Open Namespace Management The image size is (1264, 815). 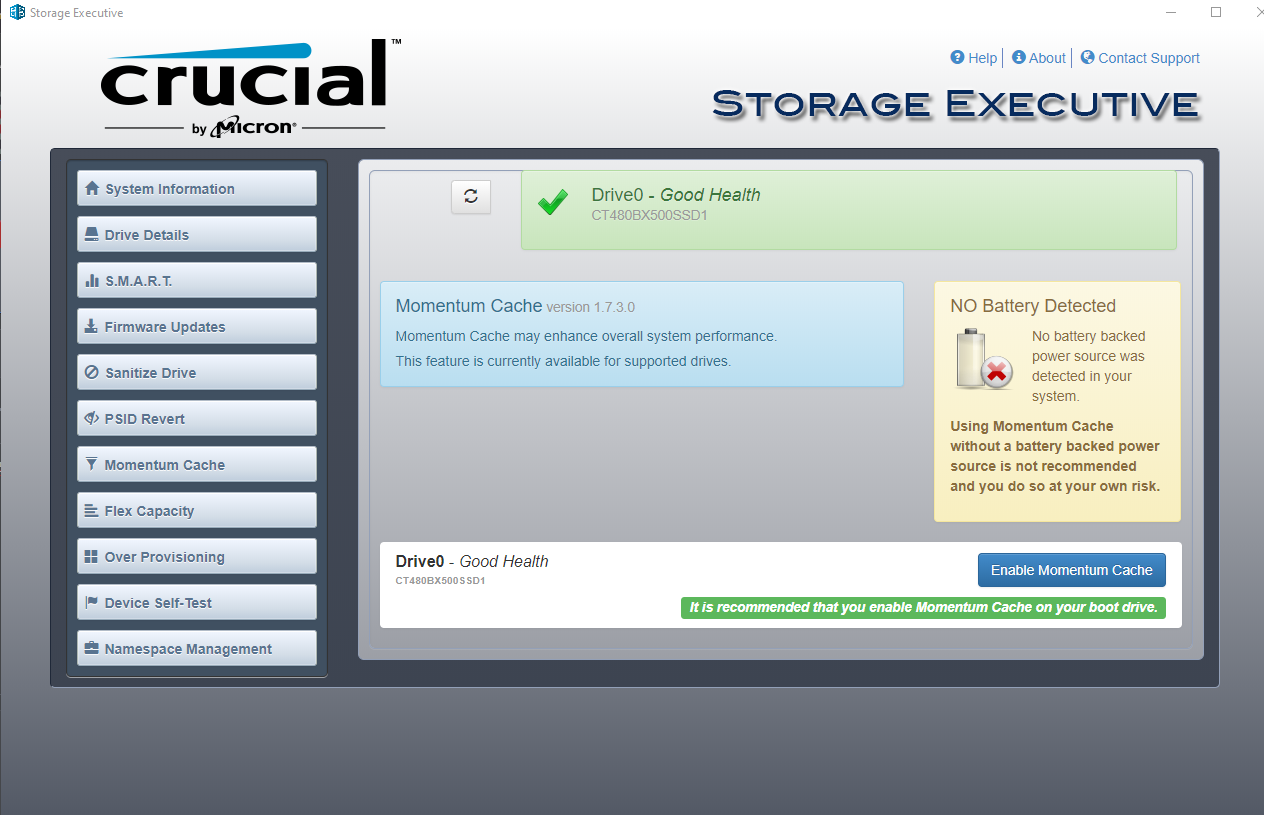coord(197,648)
